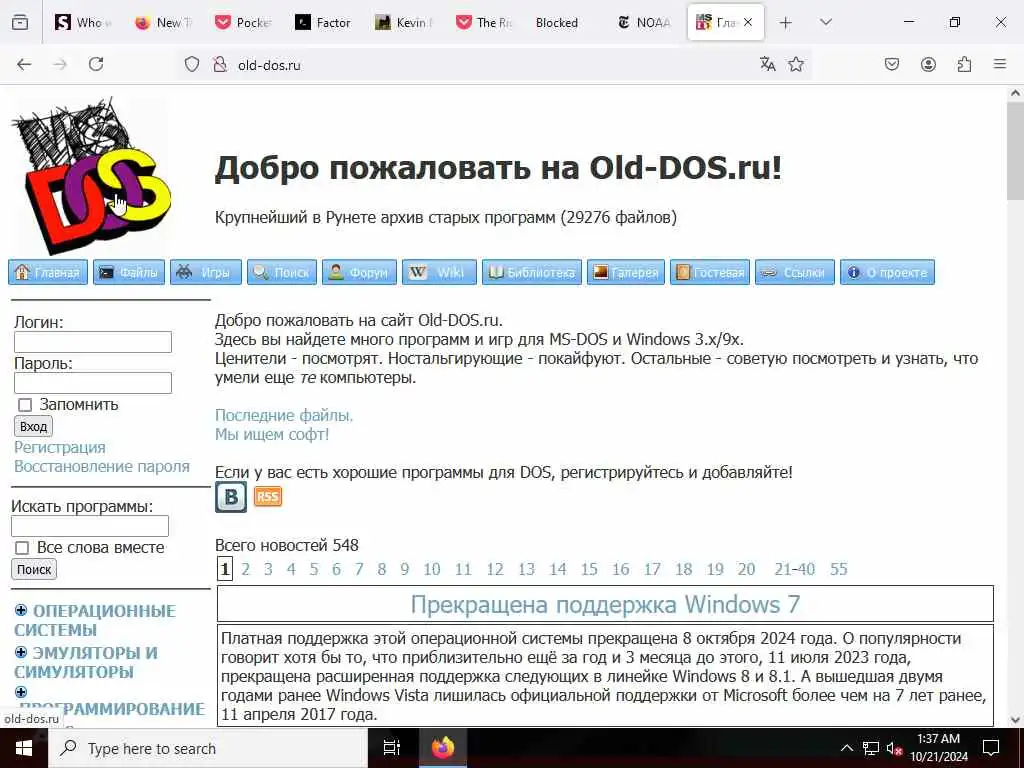Click the Windows taskbar search box
1024x768 pixels.
point(208,748)
